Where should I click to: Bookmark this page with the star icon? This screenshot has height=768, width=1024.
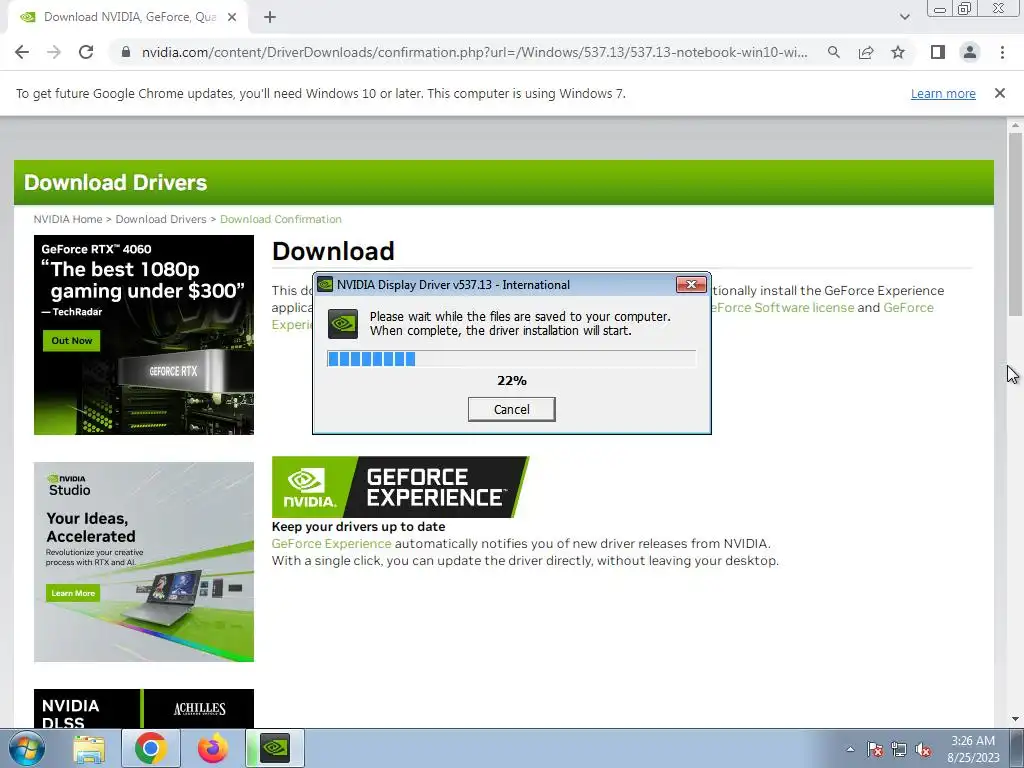[x=898, y=52]
